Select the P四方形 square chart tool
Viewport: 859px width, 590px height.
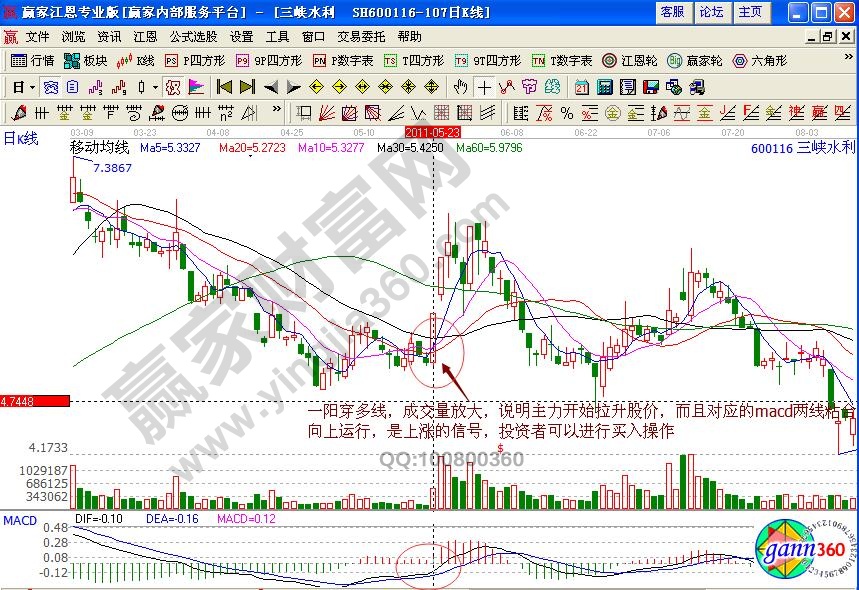[195, 60]
